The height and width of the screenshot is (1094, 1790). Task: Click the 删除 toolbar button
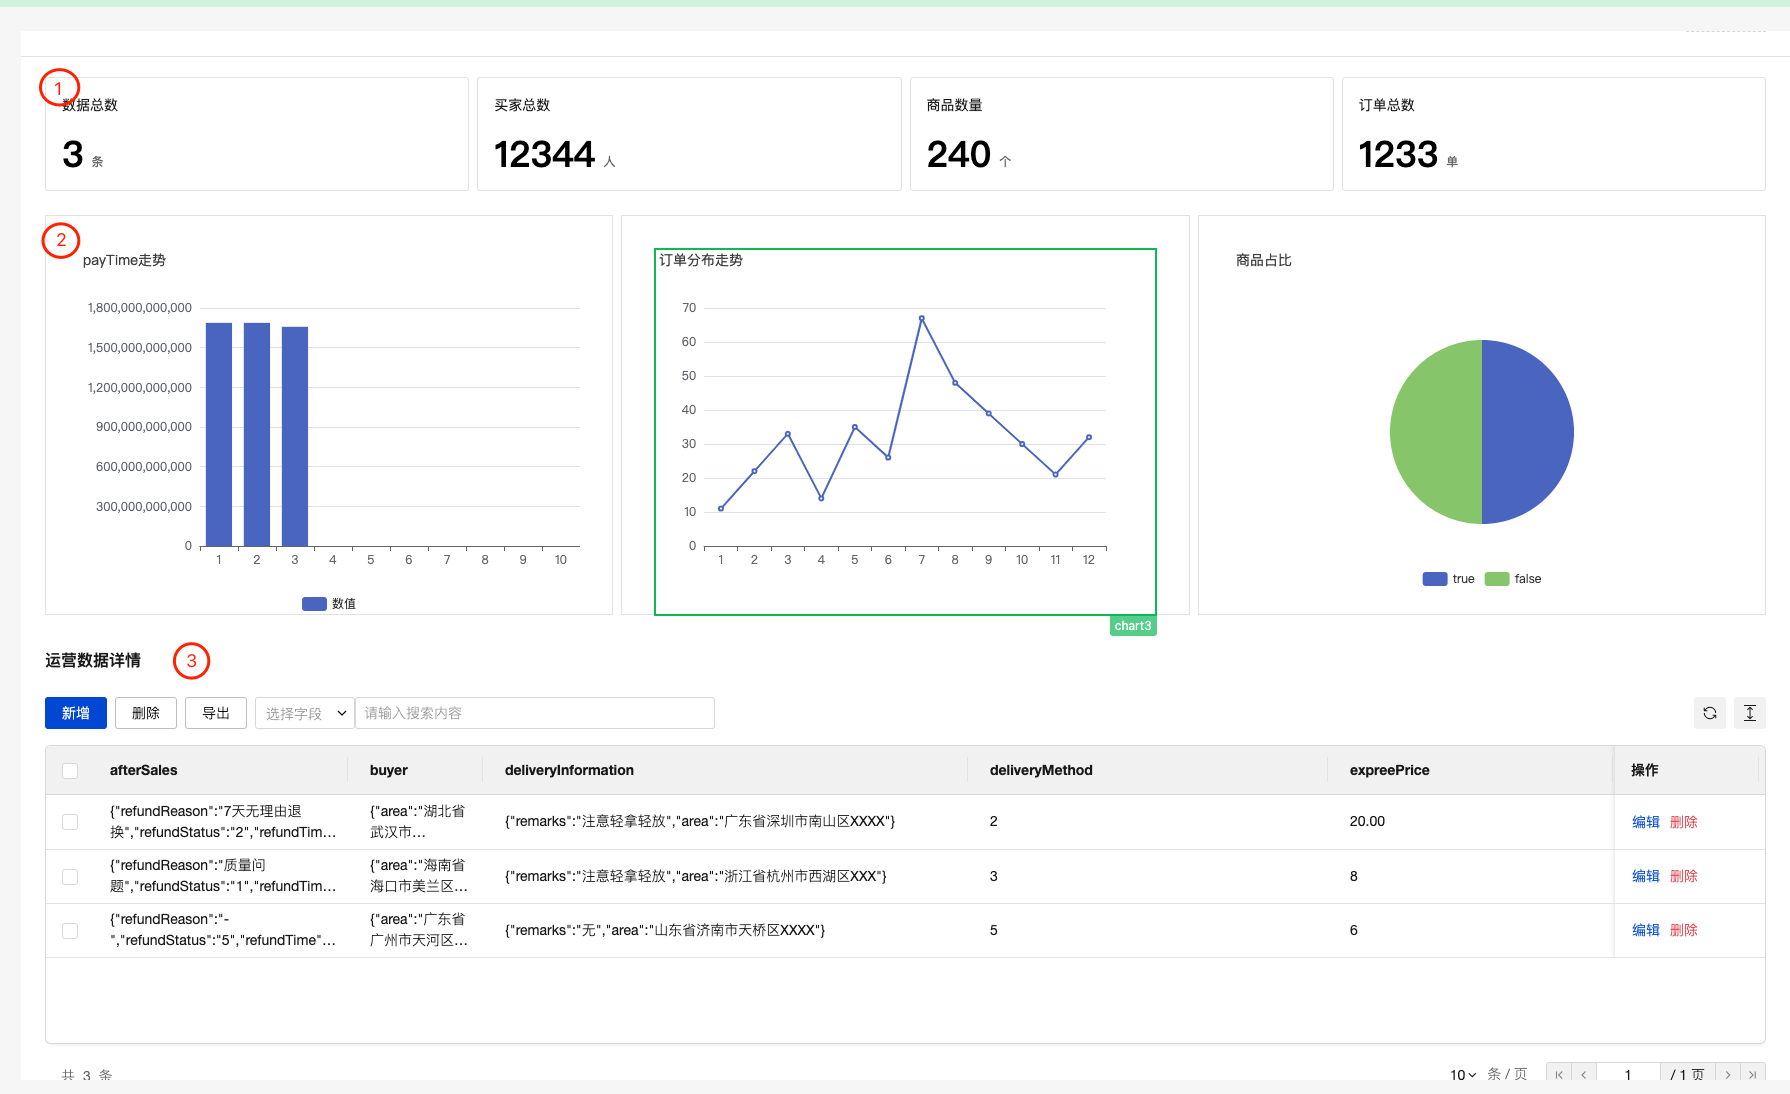(x=146, y=713)
